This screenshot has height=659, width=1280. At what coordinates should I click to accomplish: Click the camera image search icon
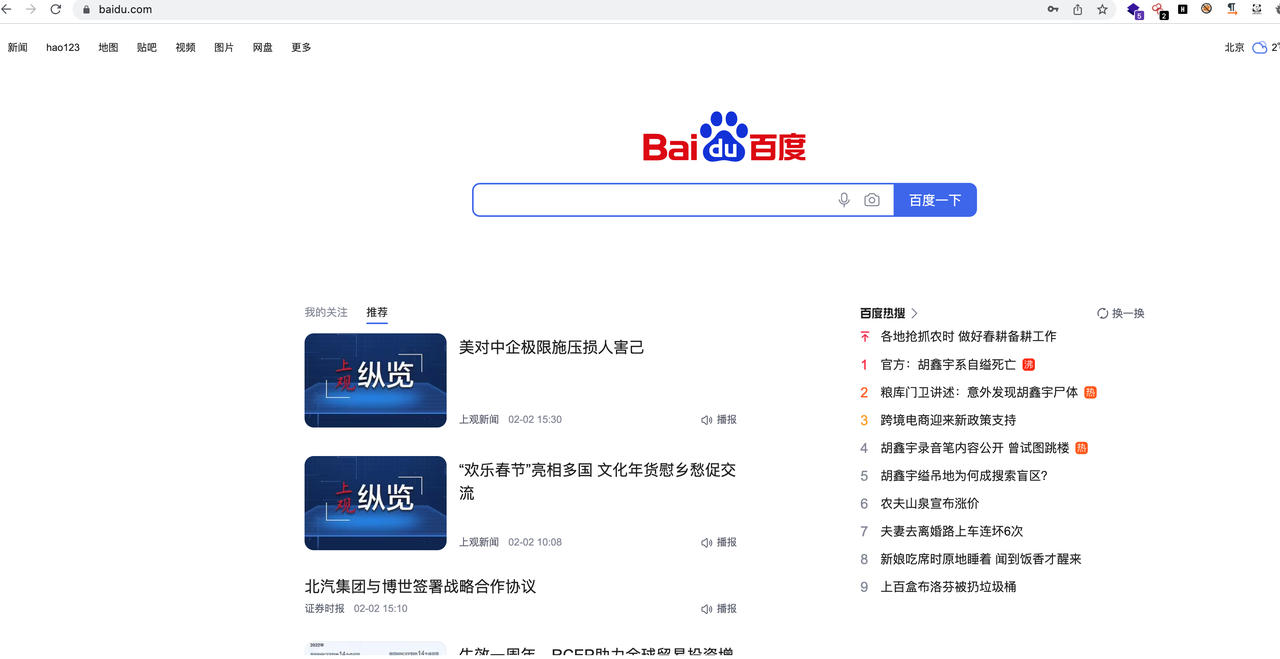coord(872,200)
